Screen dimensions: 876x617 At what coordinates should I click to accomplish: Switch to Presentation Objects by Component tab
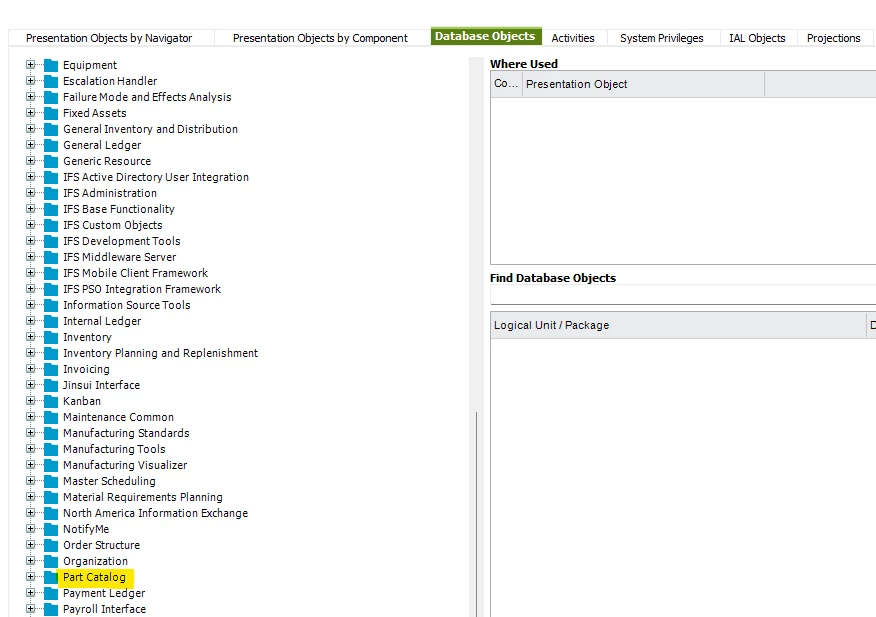(320, 38)
